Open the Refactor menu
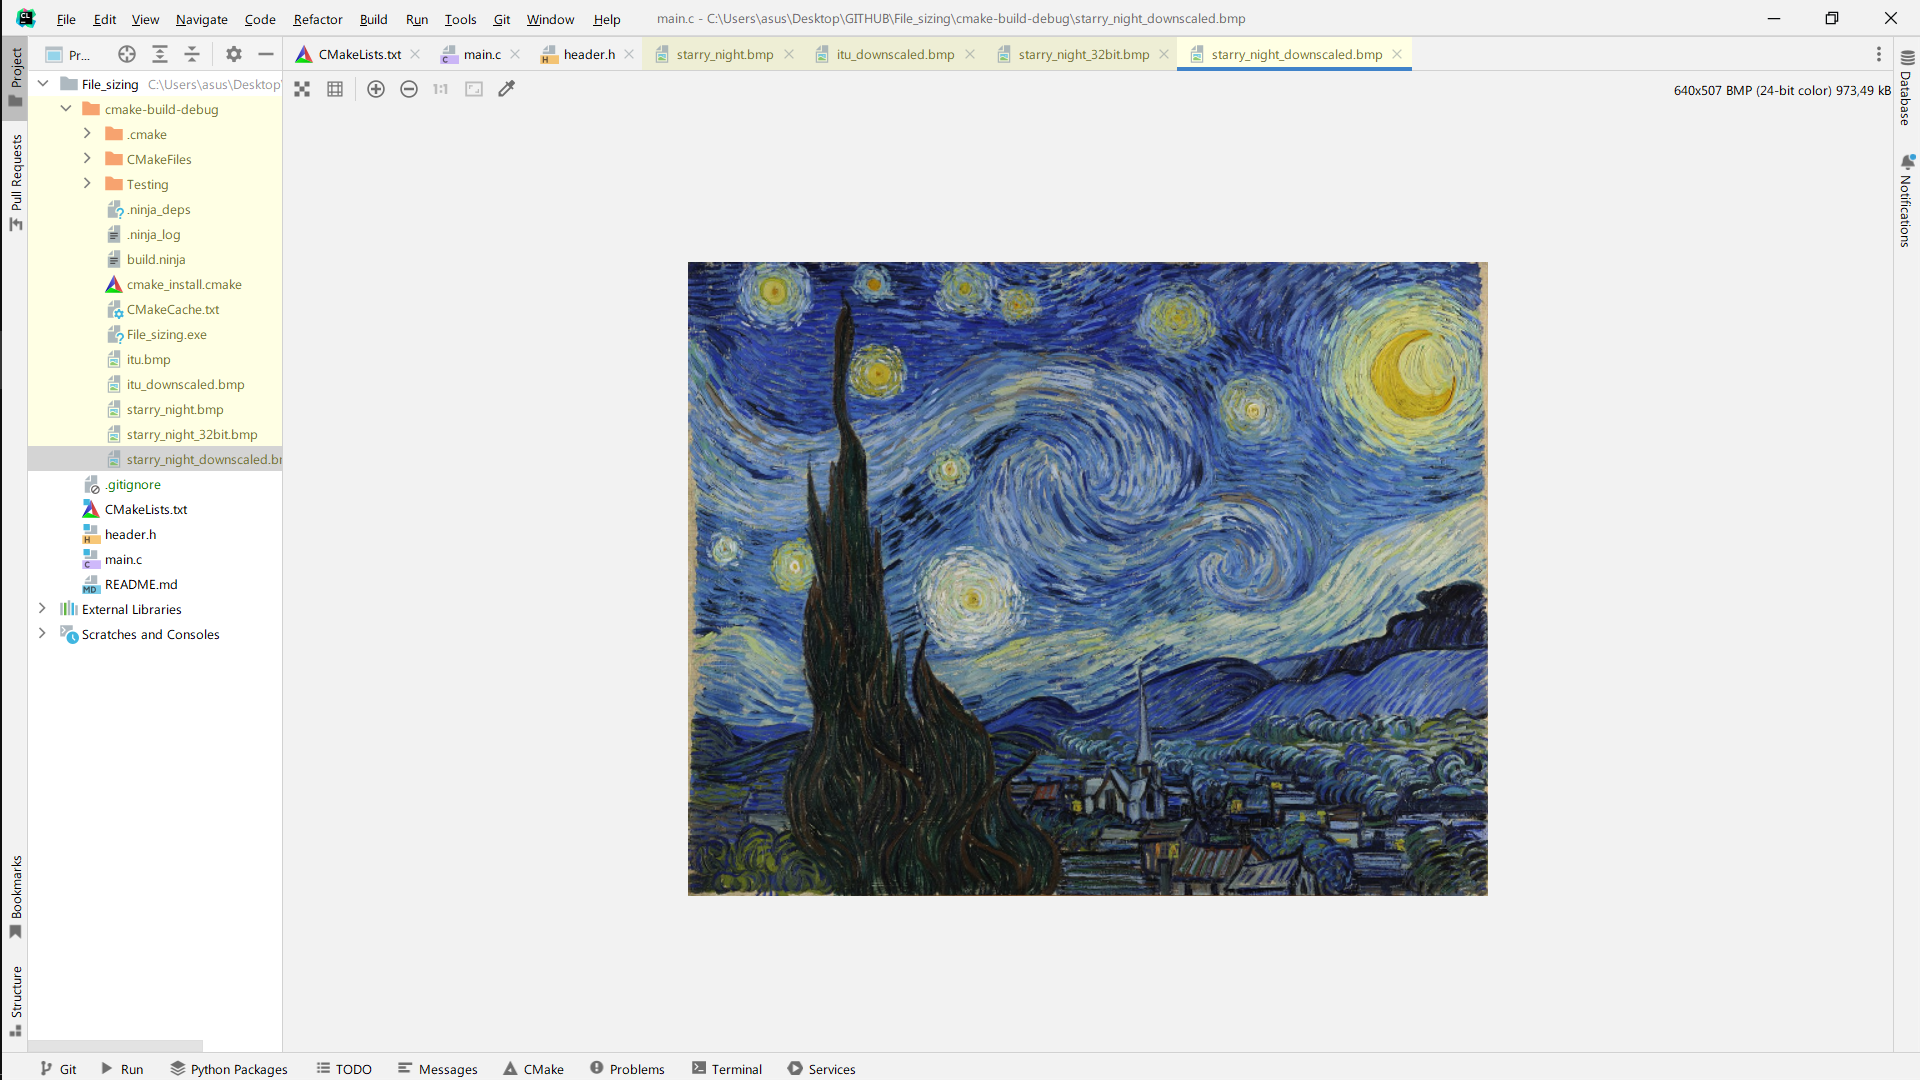Viewport: 1920px width, 1080px height. pos(317,19)
